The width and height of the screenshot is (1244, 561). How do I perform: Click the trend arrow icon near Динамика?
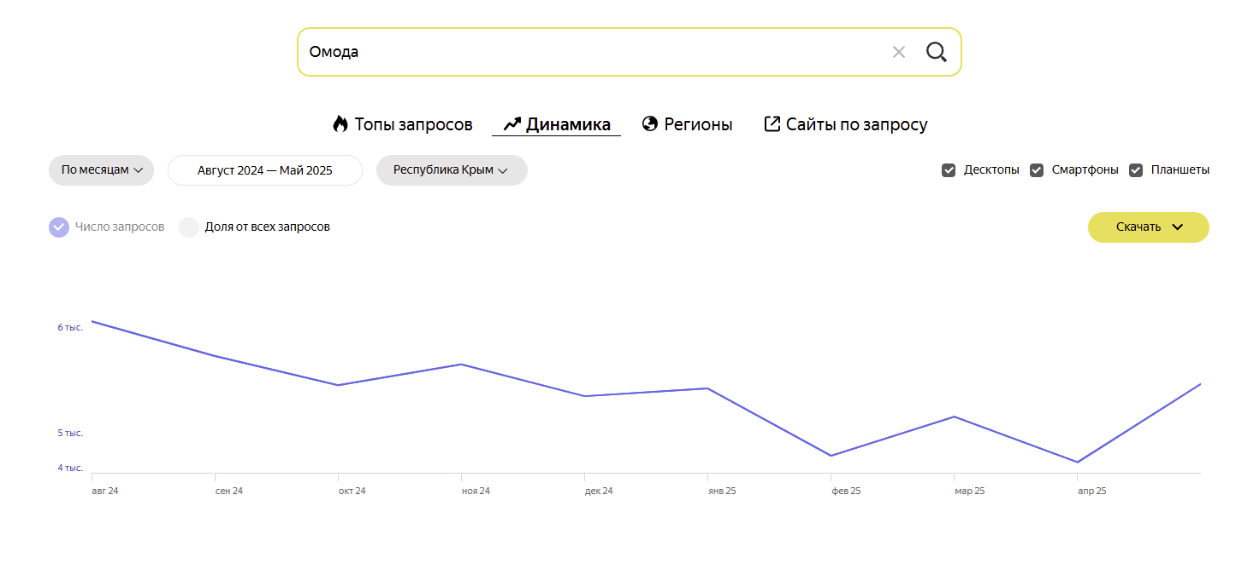pyautogui.click(x=512, y=124)
